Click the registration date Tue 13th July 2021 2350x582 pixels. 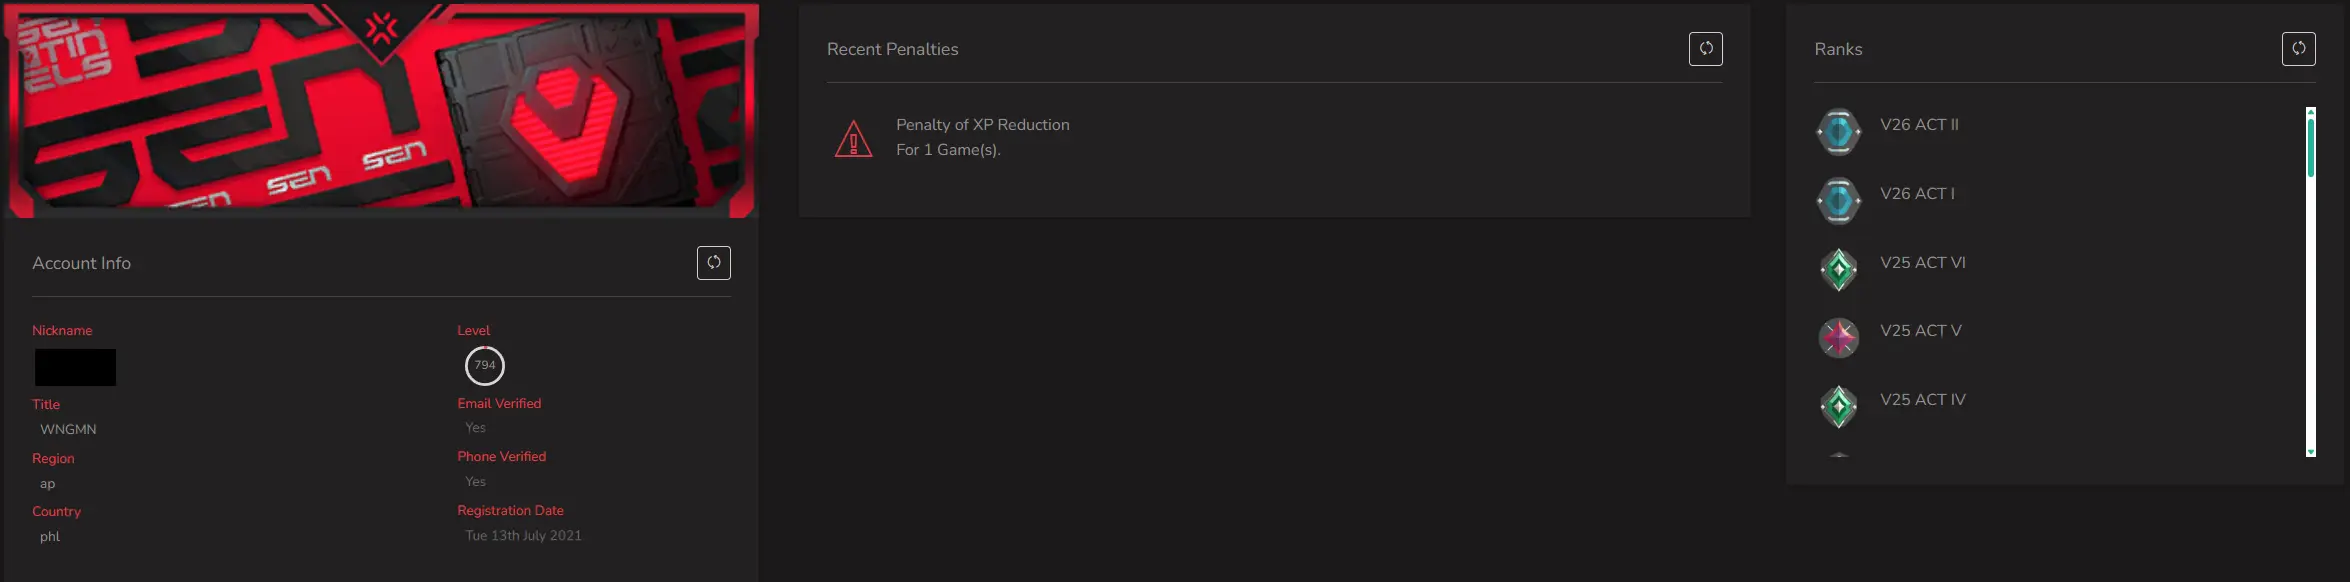[x=523, y=536]
